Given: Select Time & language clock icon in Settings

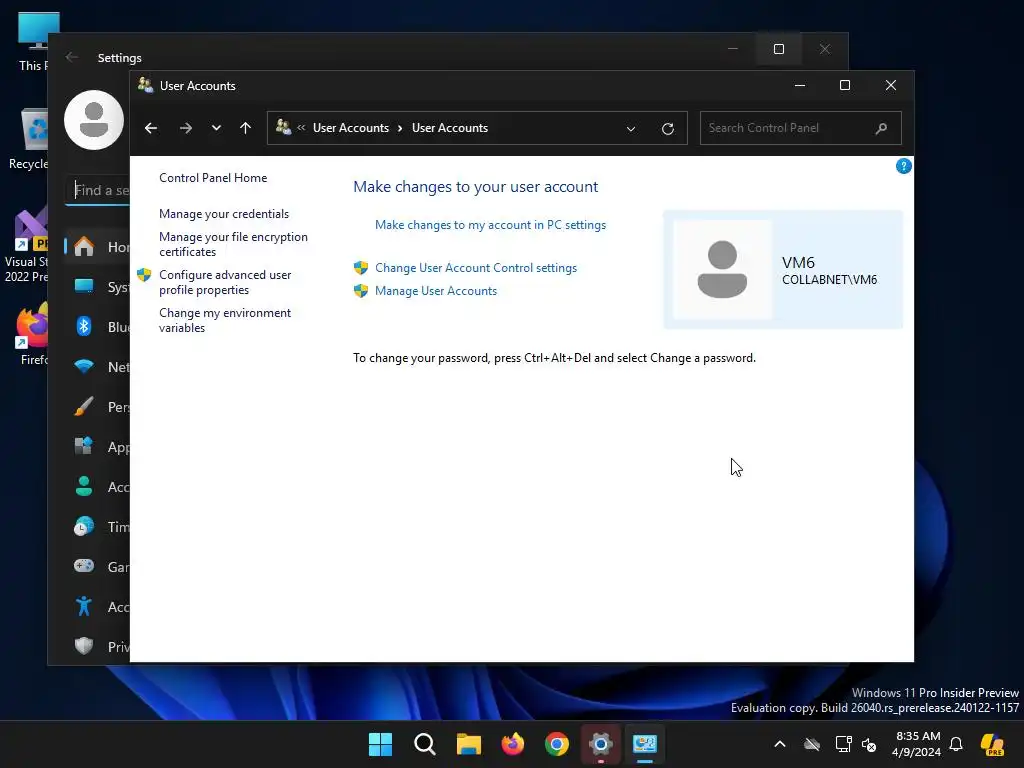Looking at the screenshot, I should (84, 526).
